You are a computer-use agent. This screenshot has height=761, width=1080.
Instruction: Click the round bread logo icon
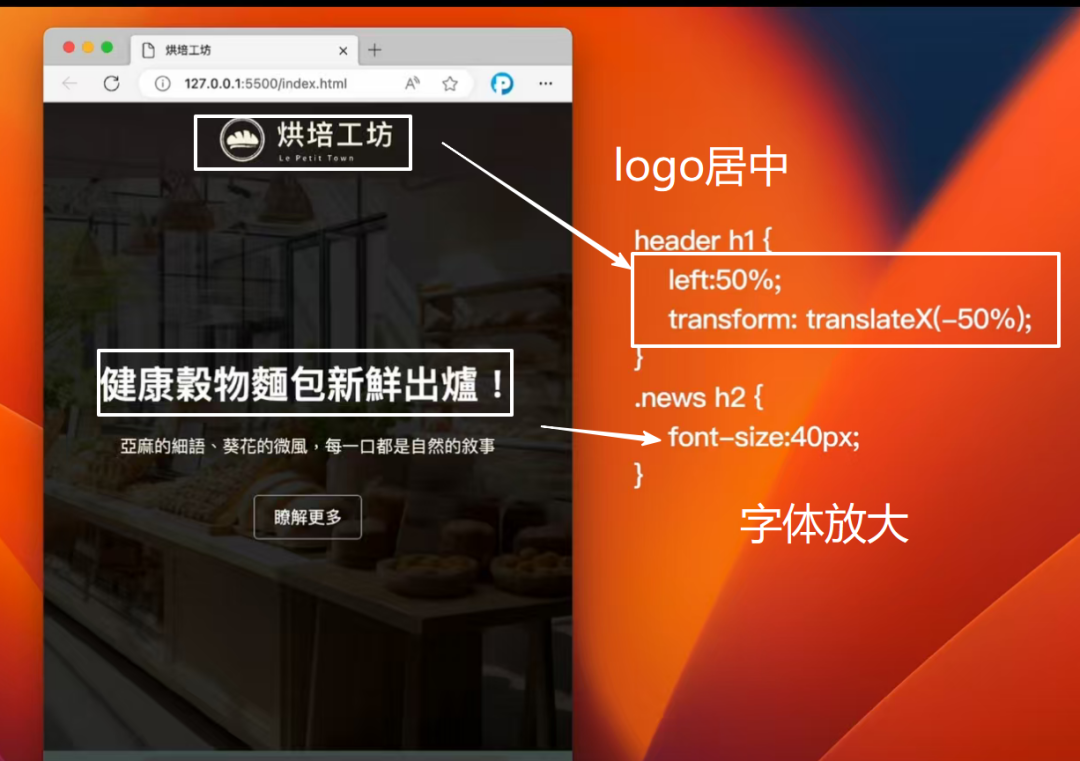coord(241,141)
